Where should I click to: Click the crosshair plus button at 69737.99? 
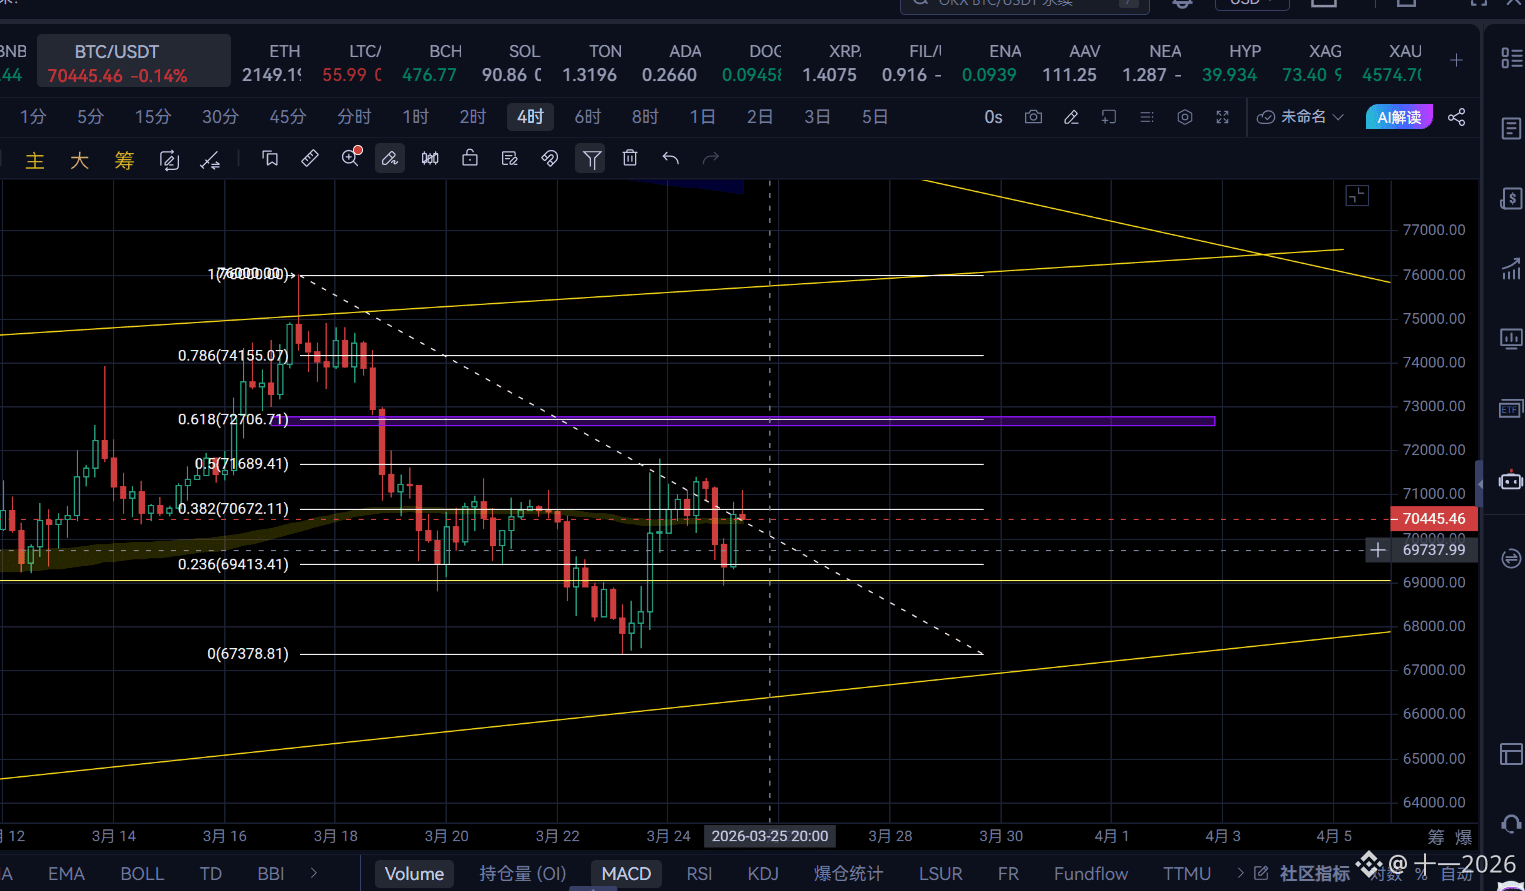(x=1378, y=550)
